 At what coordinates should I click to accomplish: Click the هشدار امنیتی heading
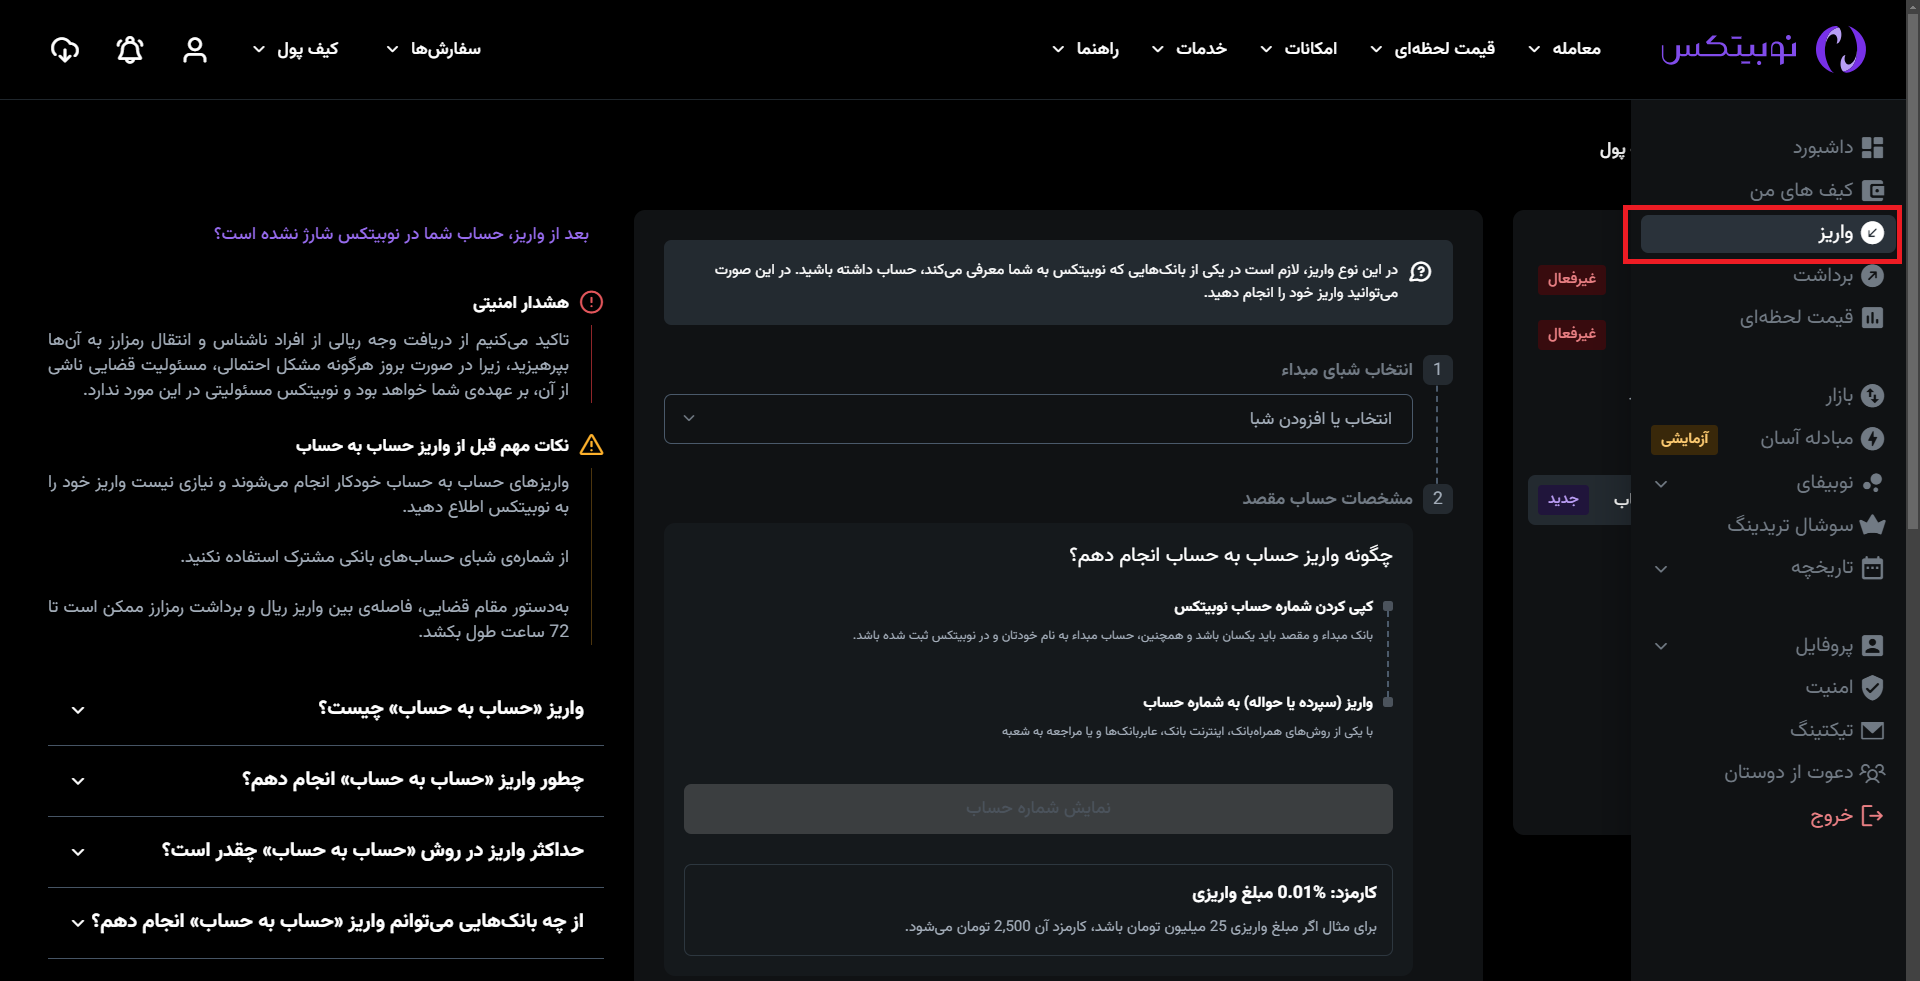520,302
